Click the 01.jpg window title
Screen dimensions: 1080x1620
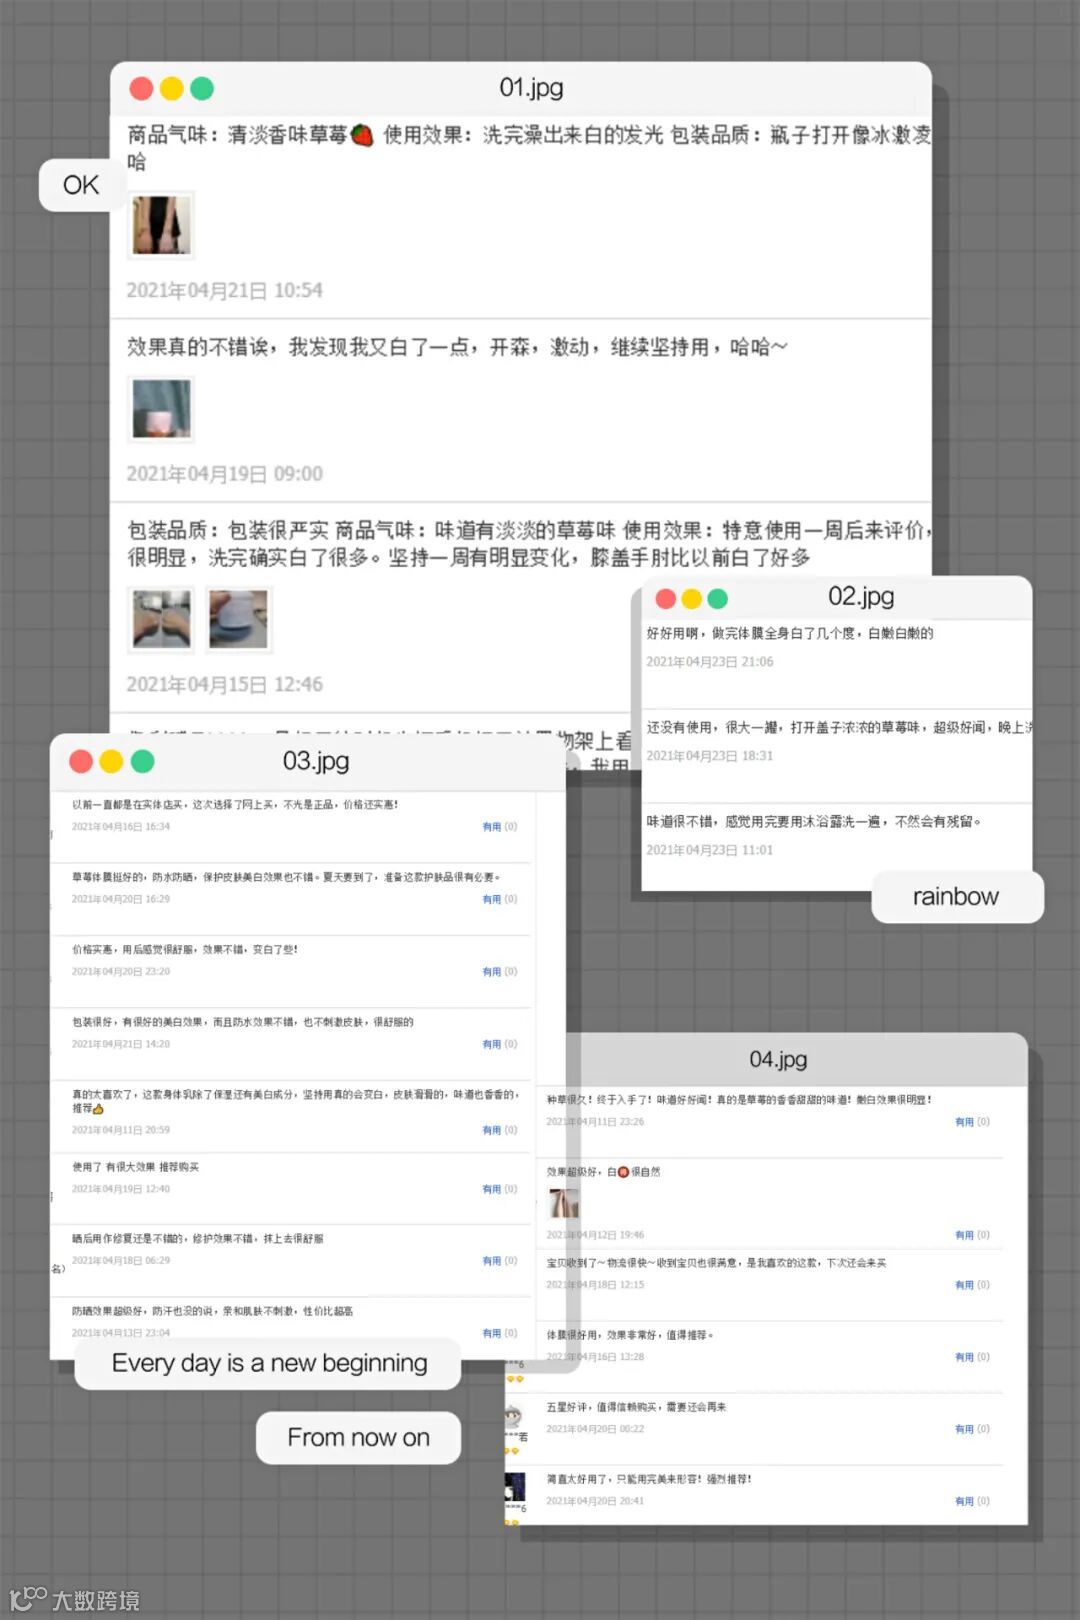tap(531, 88)
